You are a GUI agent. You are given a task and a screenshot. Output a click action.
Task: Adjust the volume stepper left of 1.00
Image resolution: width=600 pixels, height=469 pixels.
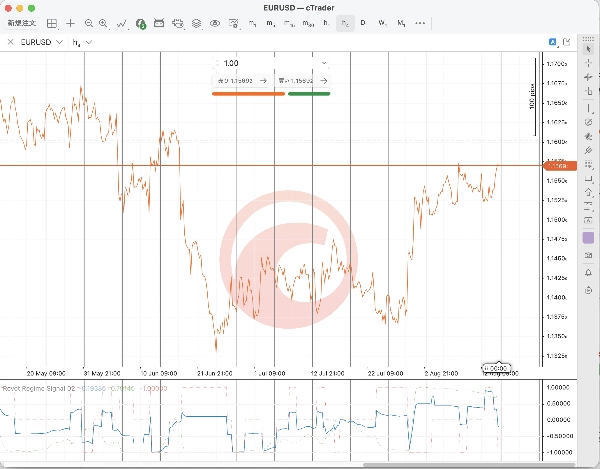[x=217, y=63]
